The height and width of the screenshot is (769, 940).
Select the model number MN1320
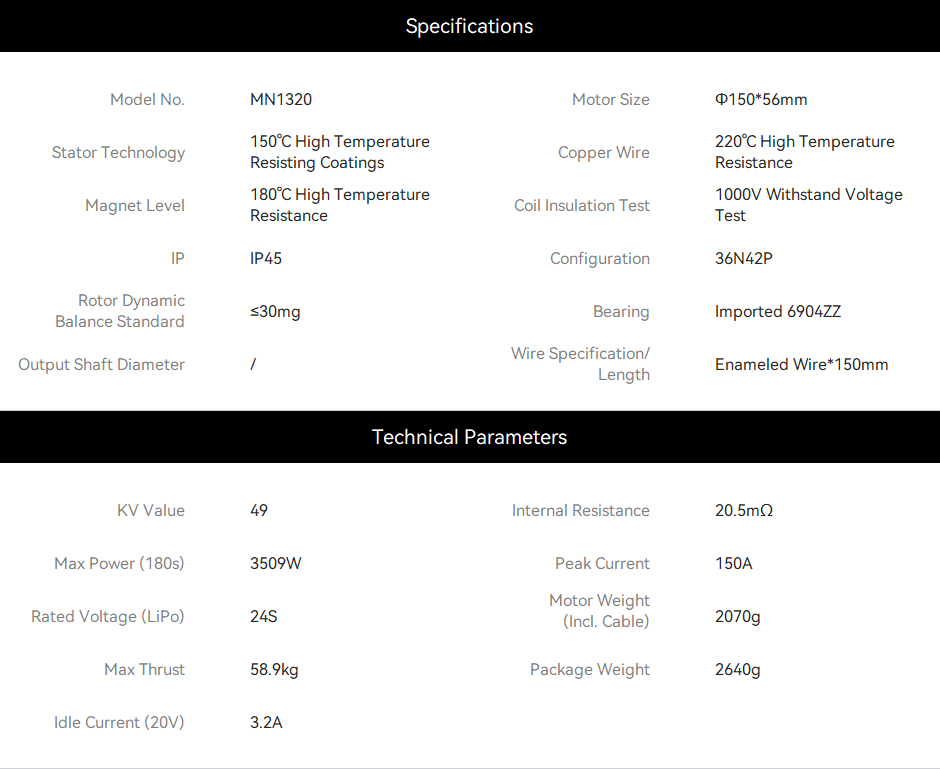[281, 99]
